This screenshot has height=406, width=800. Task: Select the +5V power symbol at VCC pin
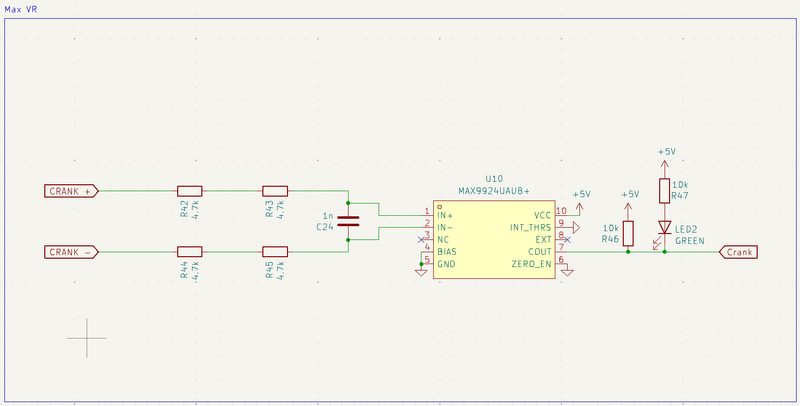(579, 208)
